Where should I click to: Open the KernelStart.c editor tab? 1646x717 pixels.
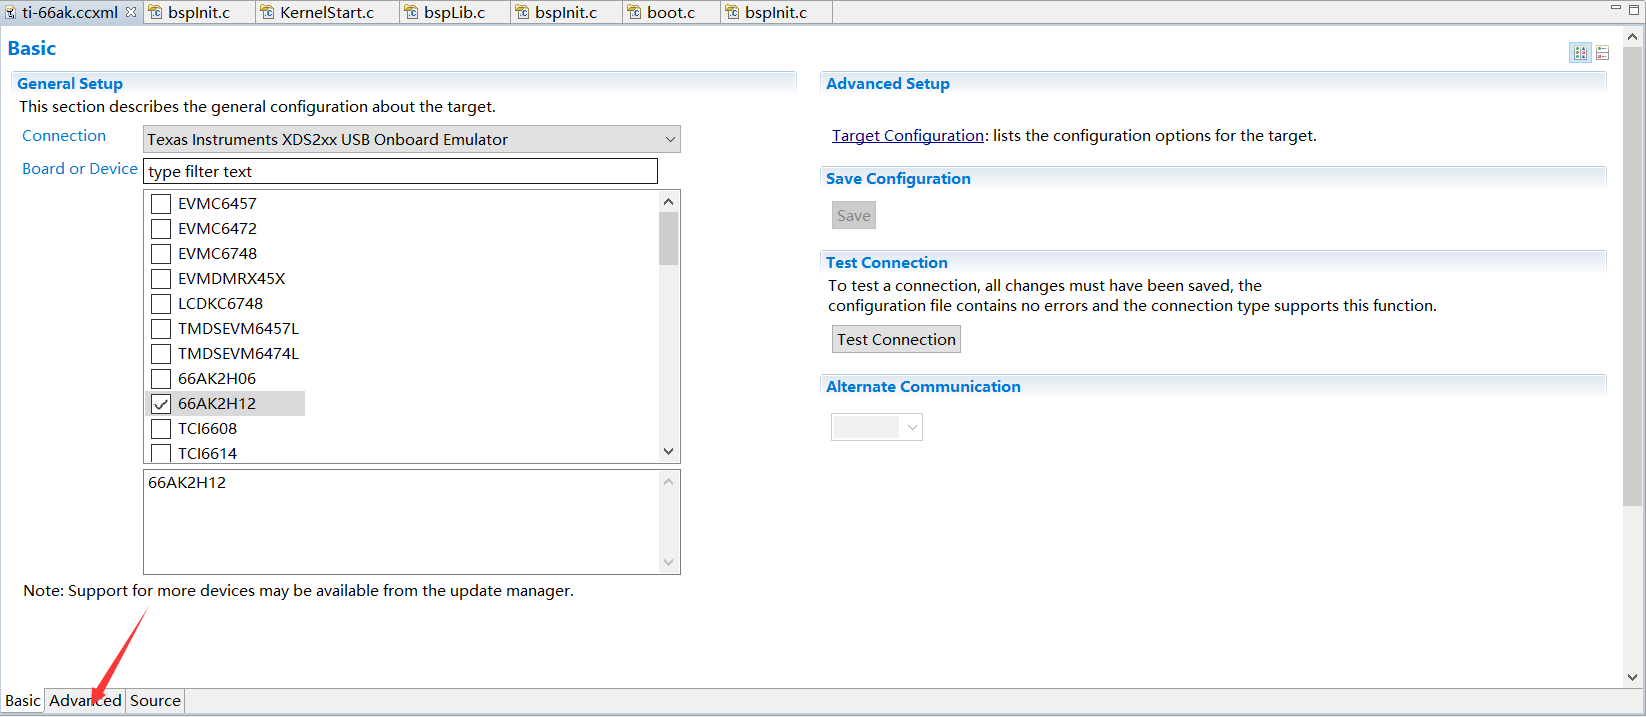click(x=326, y=12)
